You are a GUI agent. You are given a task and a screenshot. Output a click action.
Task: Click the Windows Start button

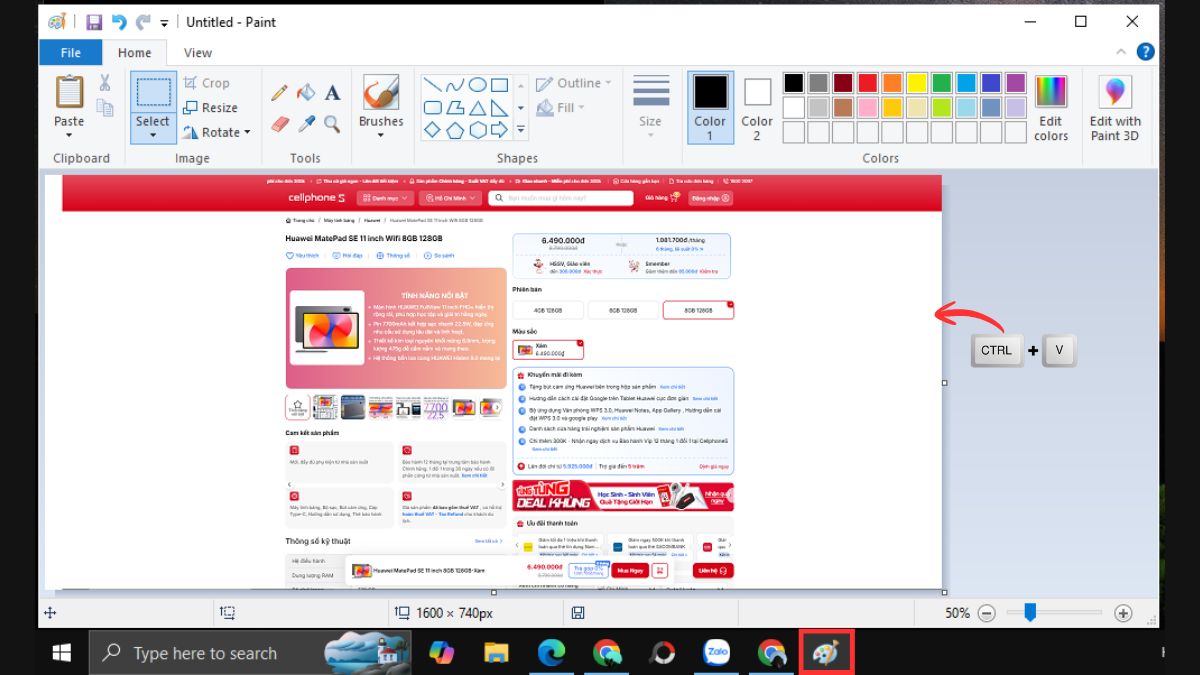point(62,653)
